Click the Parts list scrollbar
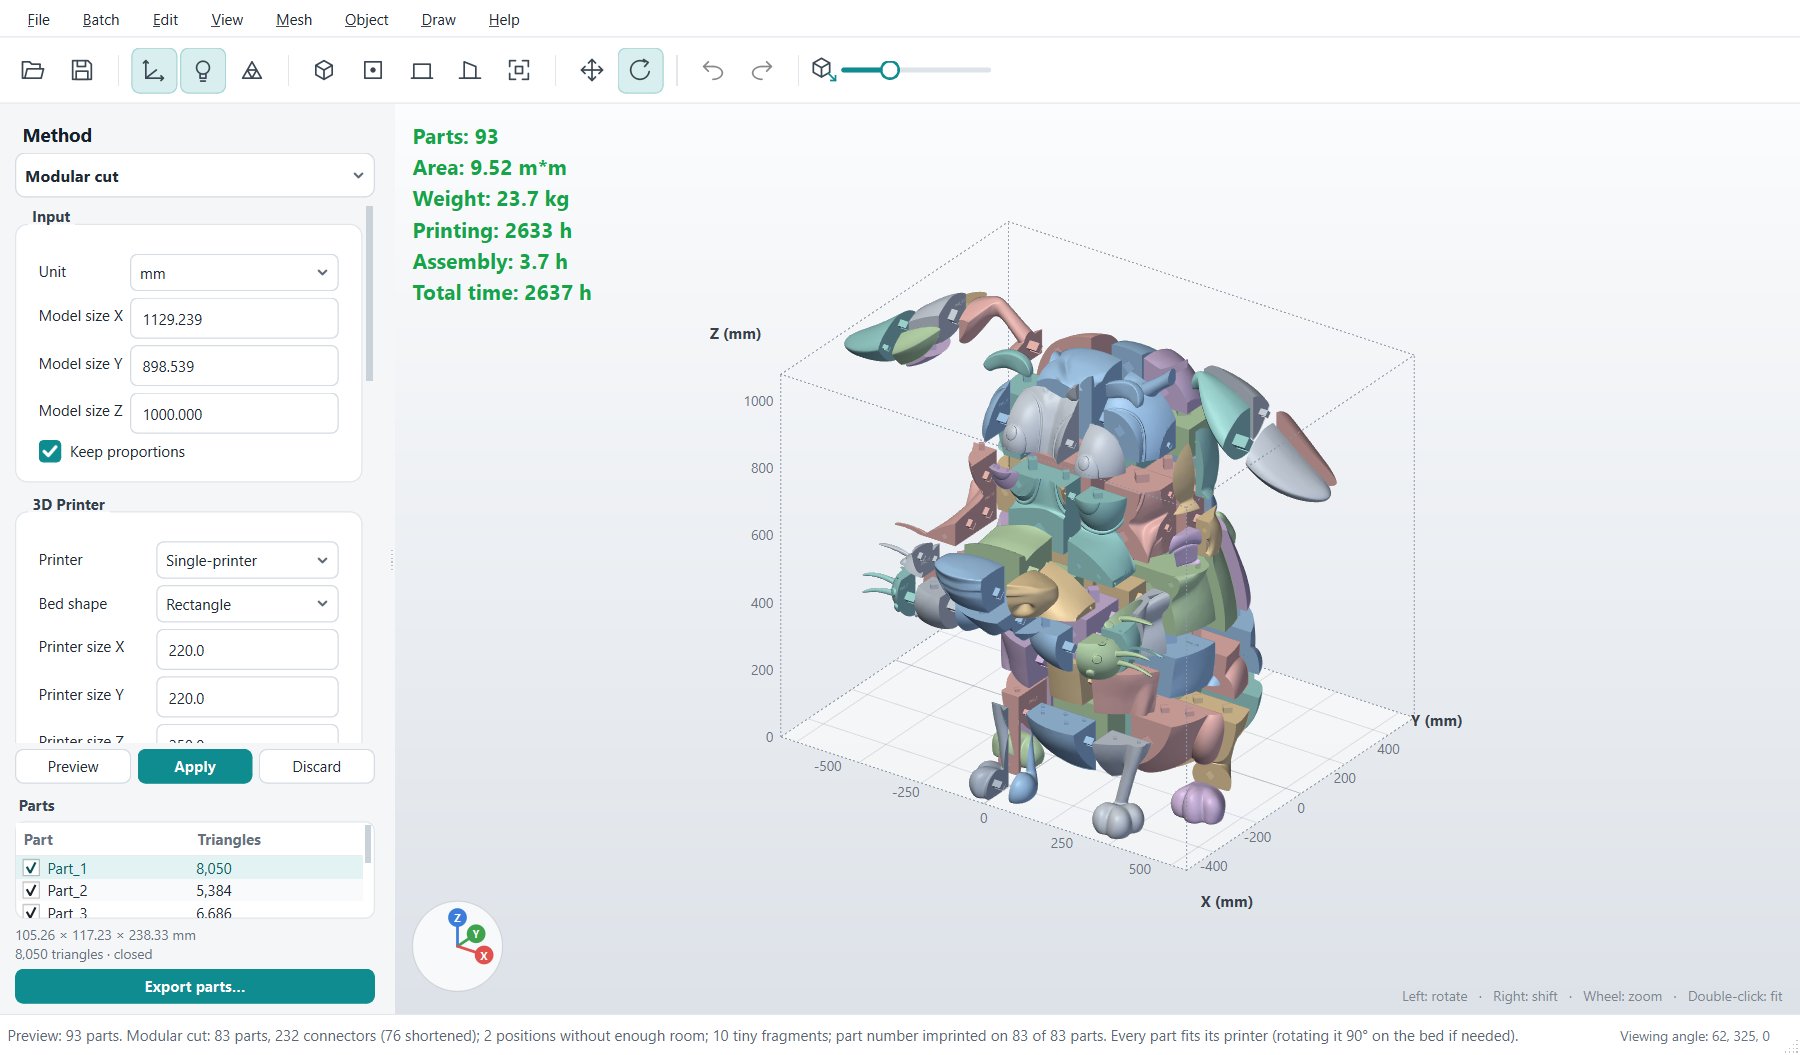Viewport: 1800px width, 1055px height. 368,845
